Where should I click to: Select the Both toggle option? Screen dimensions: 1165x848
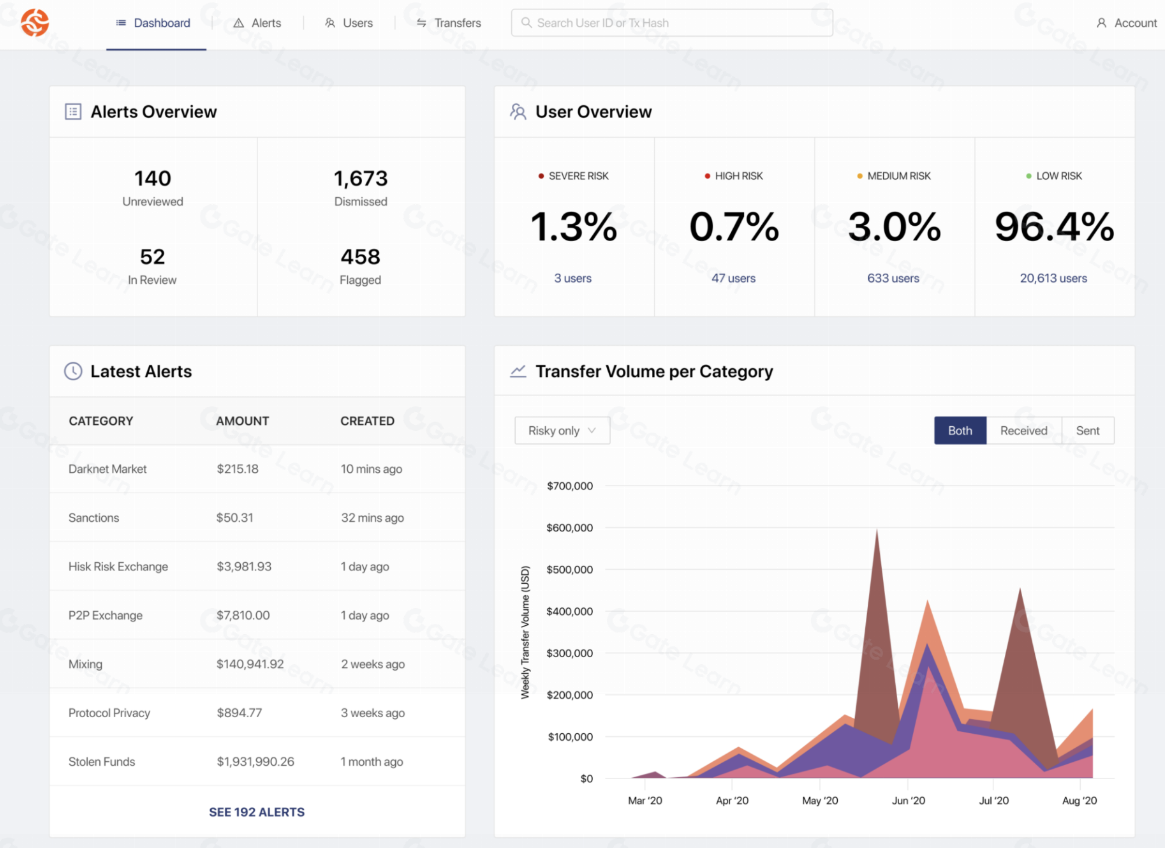pos(960,431)
